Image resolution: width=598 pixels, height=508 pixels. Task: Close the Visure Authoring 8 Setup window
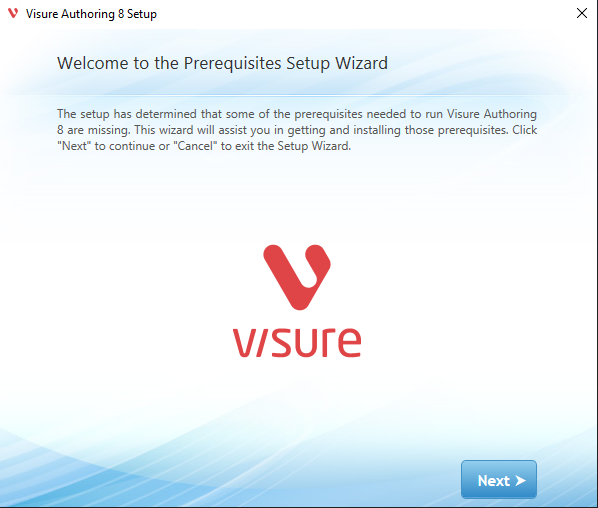point(582,13)
